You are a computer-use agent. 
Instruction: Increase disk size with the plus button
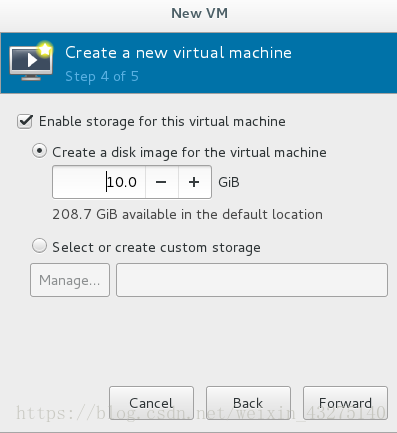coord(195,182)
